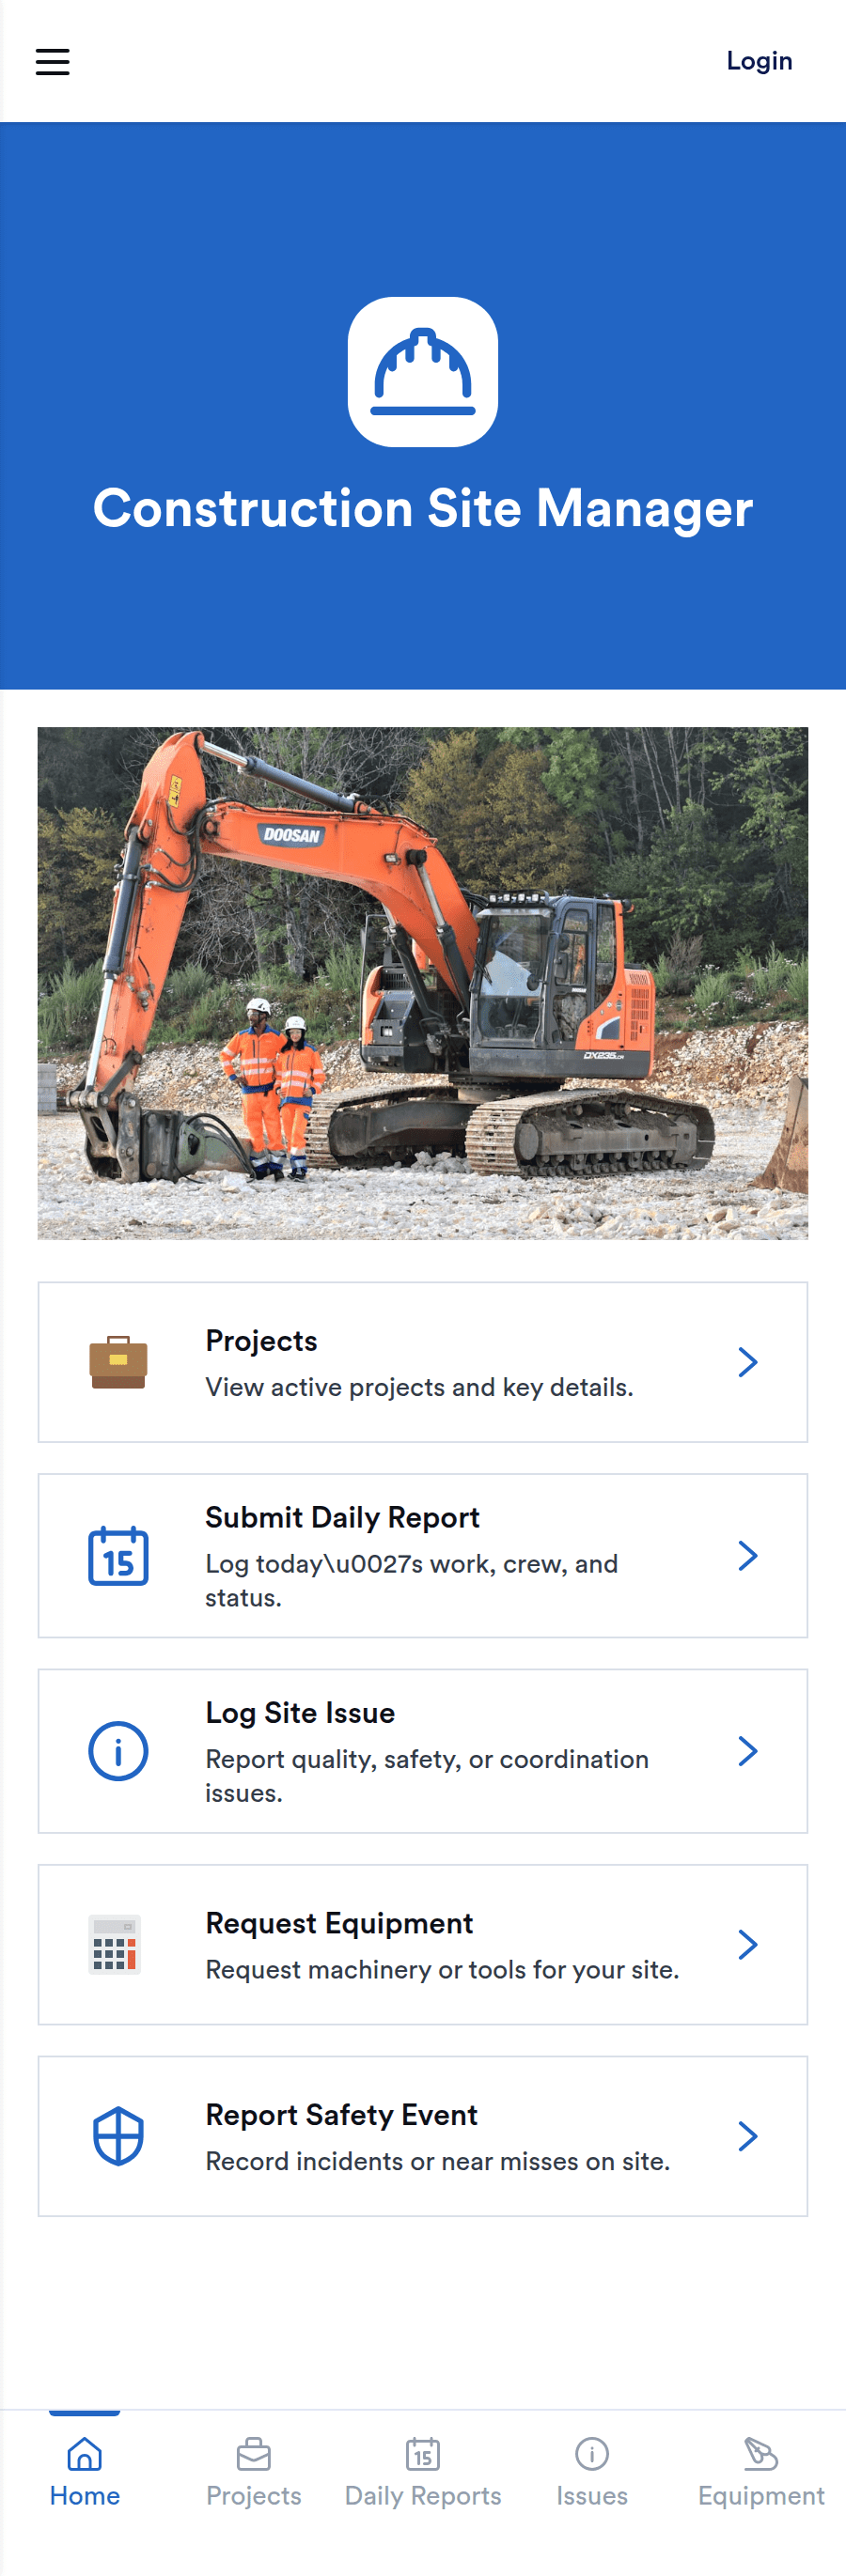Image resolution: width=846 pixels, height=2576 pixels.
Task: Click the briefcase icon beside Projects
Action: (x=118, y=1362)
